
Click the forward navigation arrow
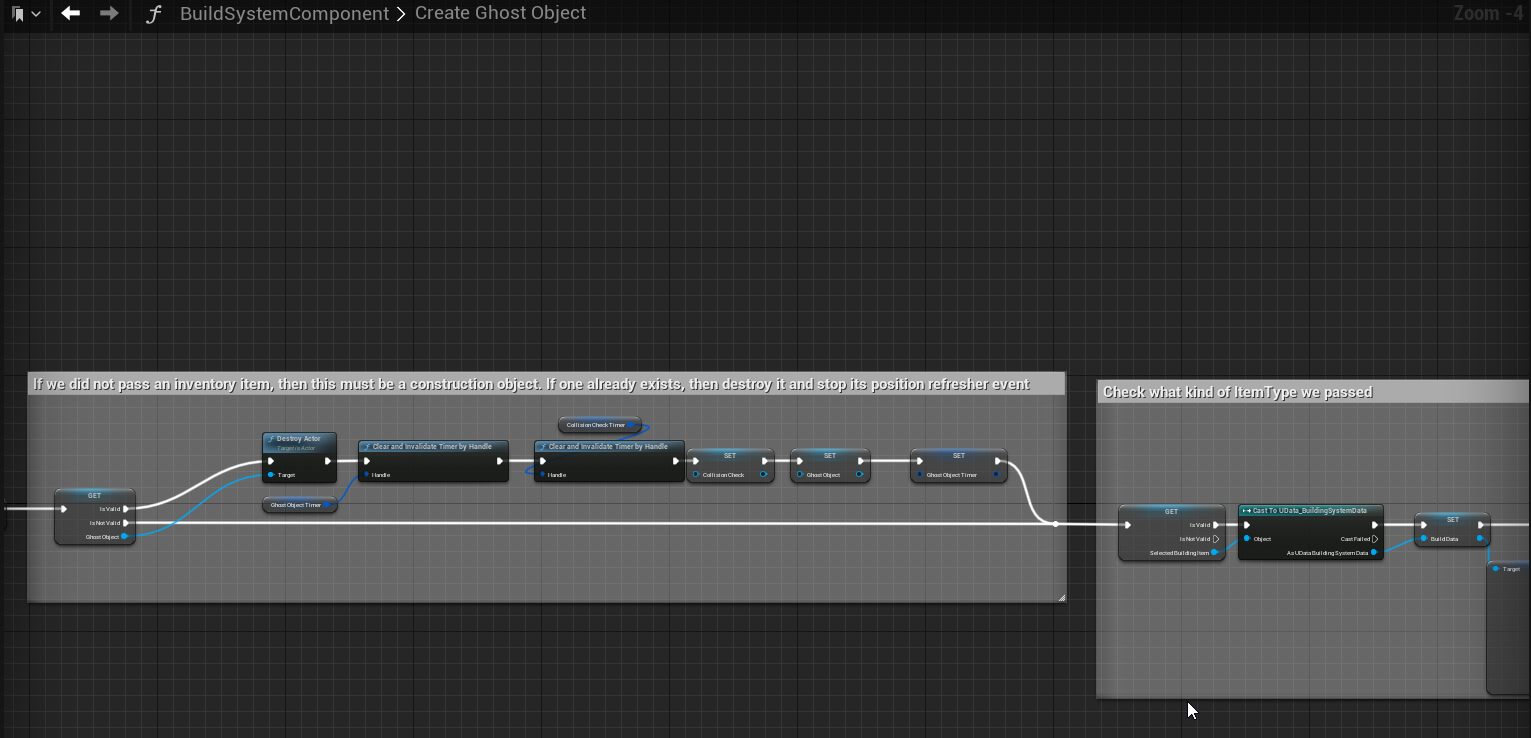point(109,14)
